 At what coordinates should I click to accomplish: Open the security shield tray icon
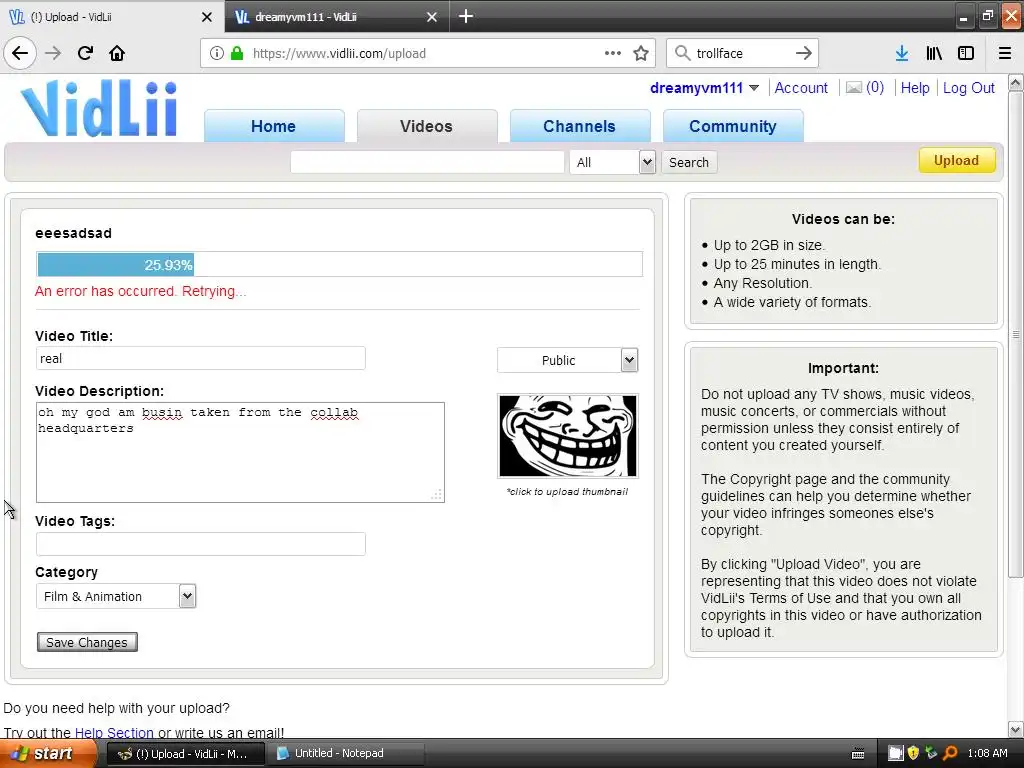pyautogui.click(x=914, y=753)
